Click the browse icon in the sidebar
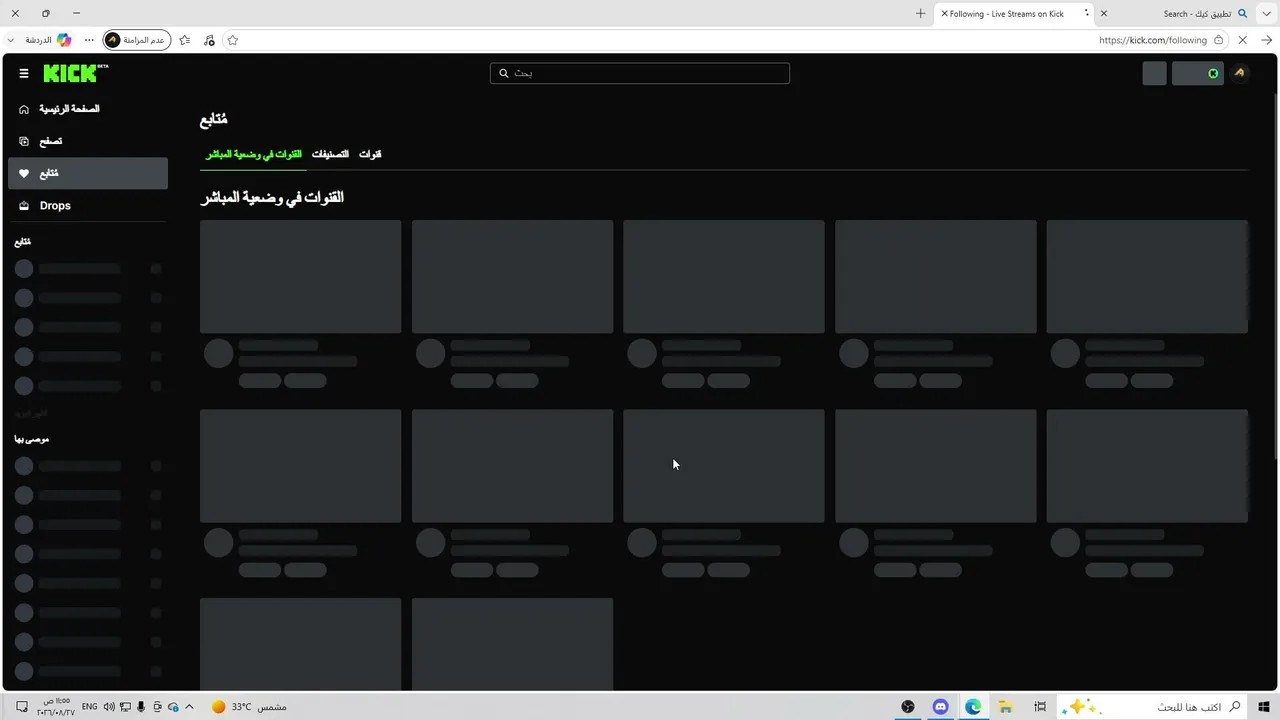1280x720 pixels. click(24, 141)
